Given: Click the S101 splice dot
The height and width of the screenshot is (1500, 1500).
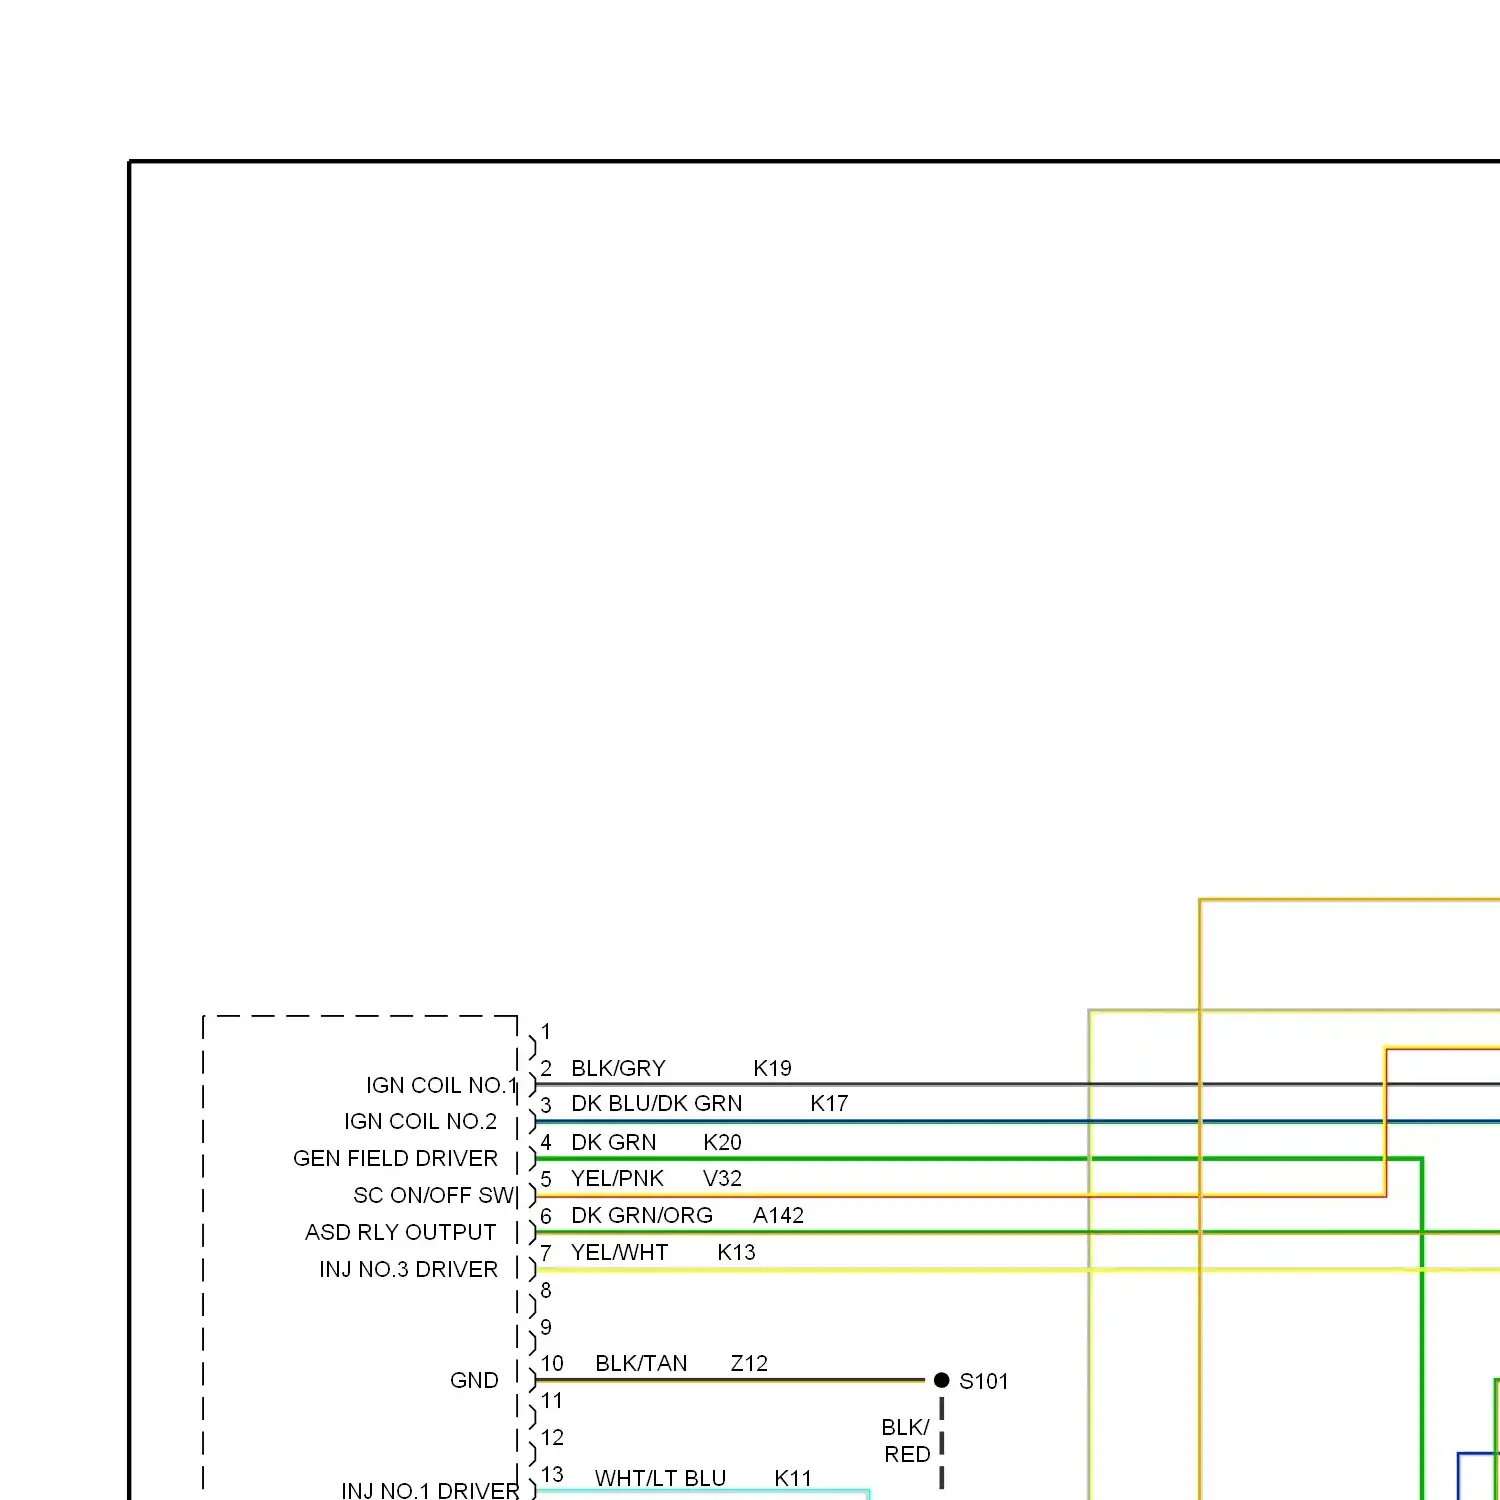Looking at the screenshot, I should (x=941, y=1380).
